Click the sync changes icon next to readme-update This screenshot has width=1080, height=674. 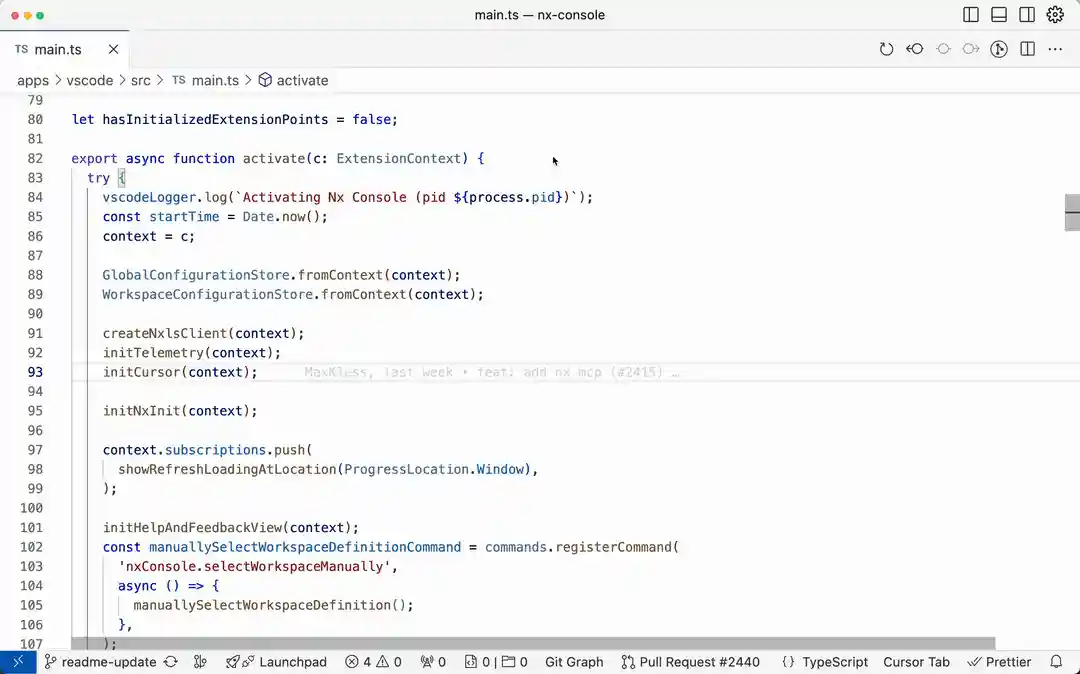tap(170, 661)
